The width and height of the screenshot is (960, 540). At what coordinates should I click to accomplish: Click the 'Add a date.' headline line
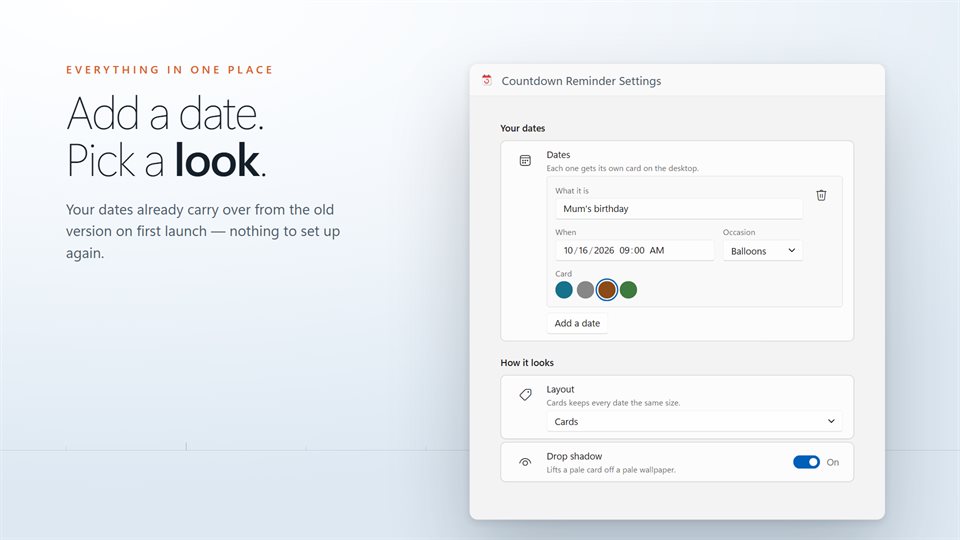tap(165, 114)
